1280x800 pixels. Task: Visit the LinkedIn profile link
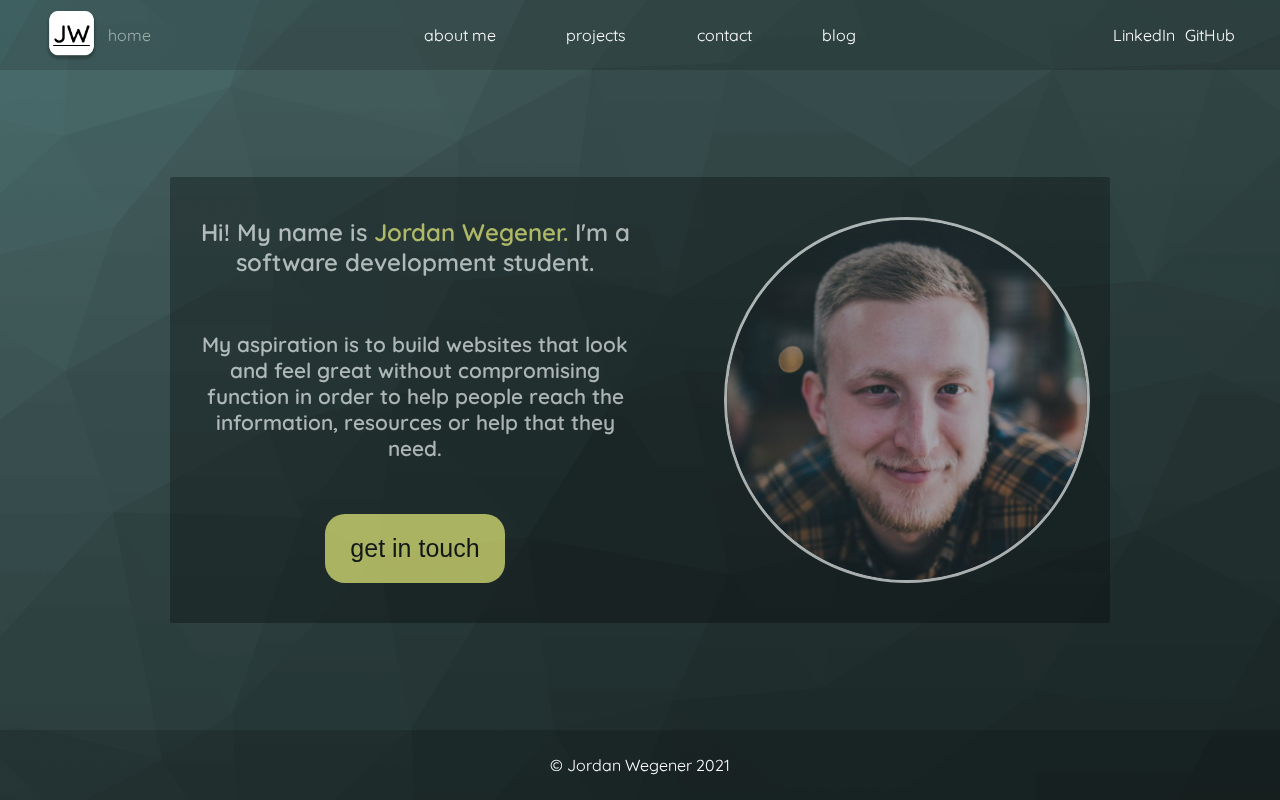(x=1144, y=36)
